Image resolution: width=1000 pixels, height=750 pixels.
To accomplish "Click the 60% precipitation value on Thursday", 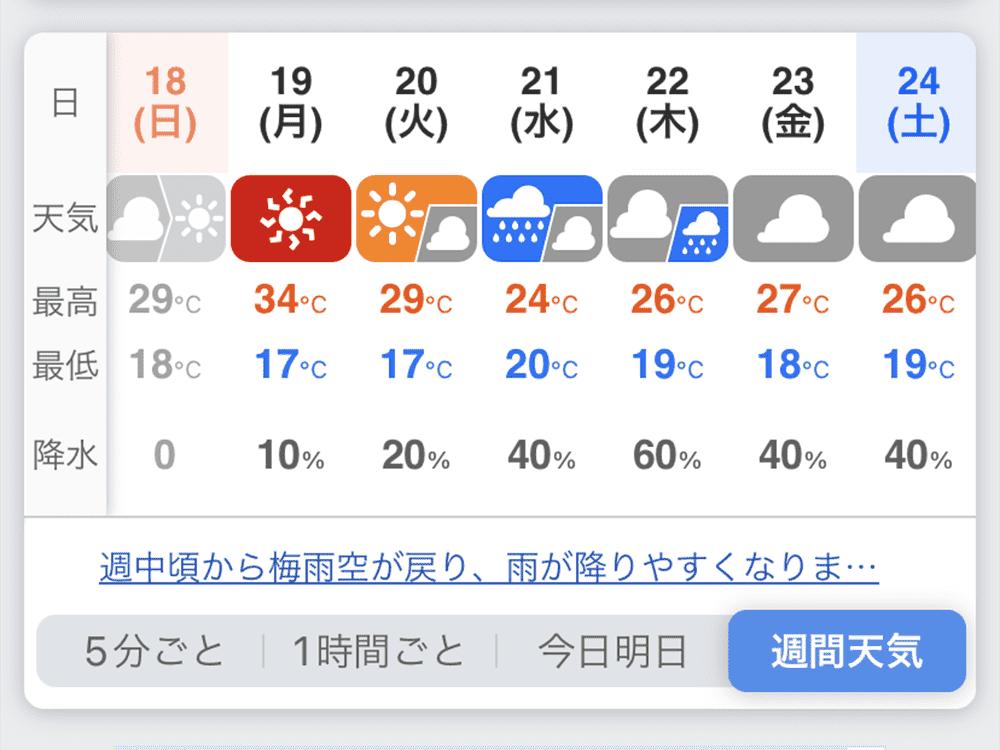I will click(x=667, y=455).
